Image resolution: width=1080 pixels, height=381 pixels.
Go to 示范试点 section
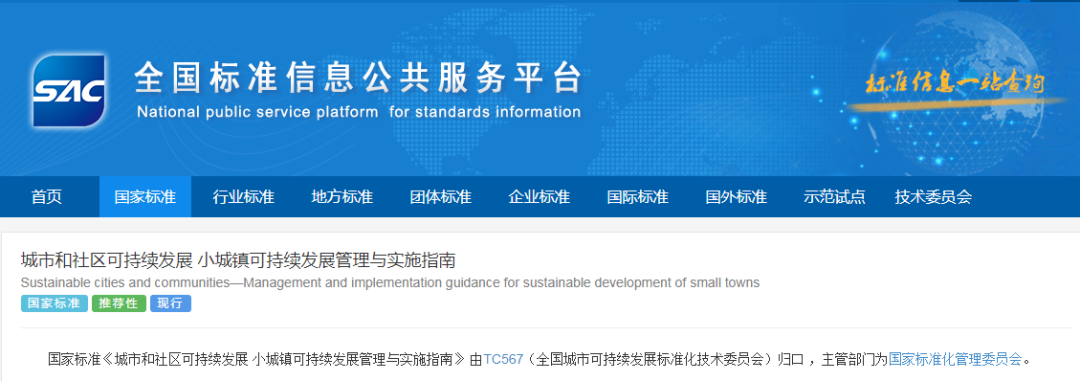[834, 197]
